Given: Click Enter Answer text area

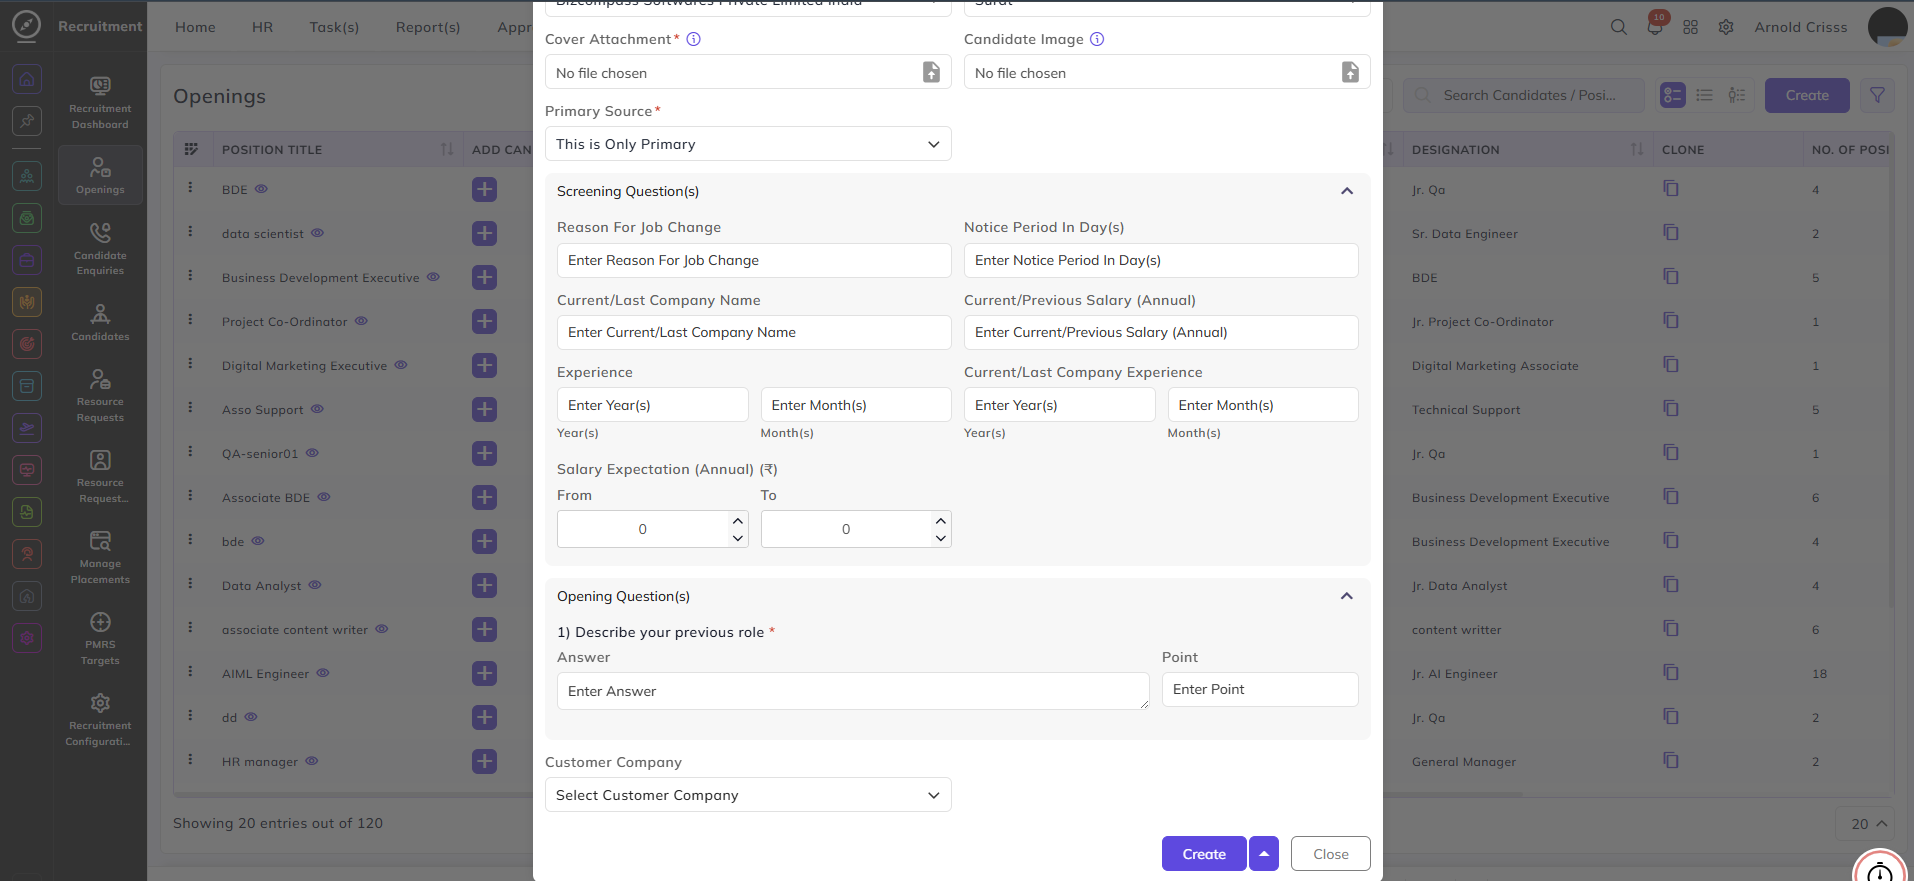Looking at the screenshot, I should pos(853,691).
